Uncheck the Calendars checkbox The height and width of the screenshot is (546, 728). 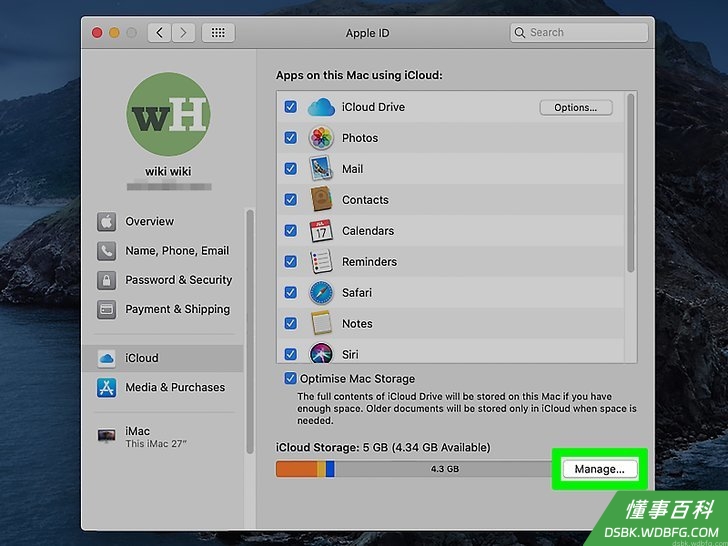pos(291,231)
